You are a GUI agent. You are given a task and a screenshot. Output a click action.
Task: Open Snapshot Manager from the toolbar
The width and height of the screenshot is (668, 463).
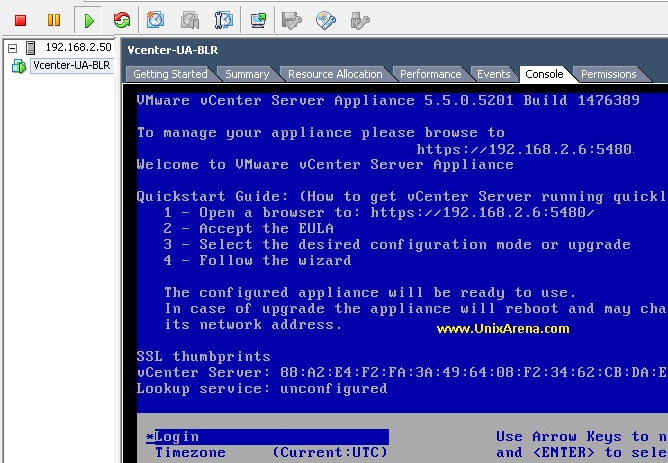(224, 20)
